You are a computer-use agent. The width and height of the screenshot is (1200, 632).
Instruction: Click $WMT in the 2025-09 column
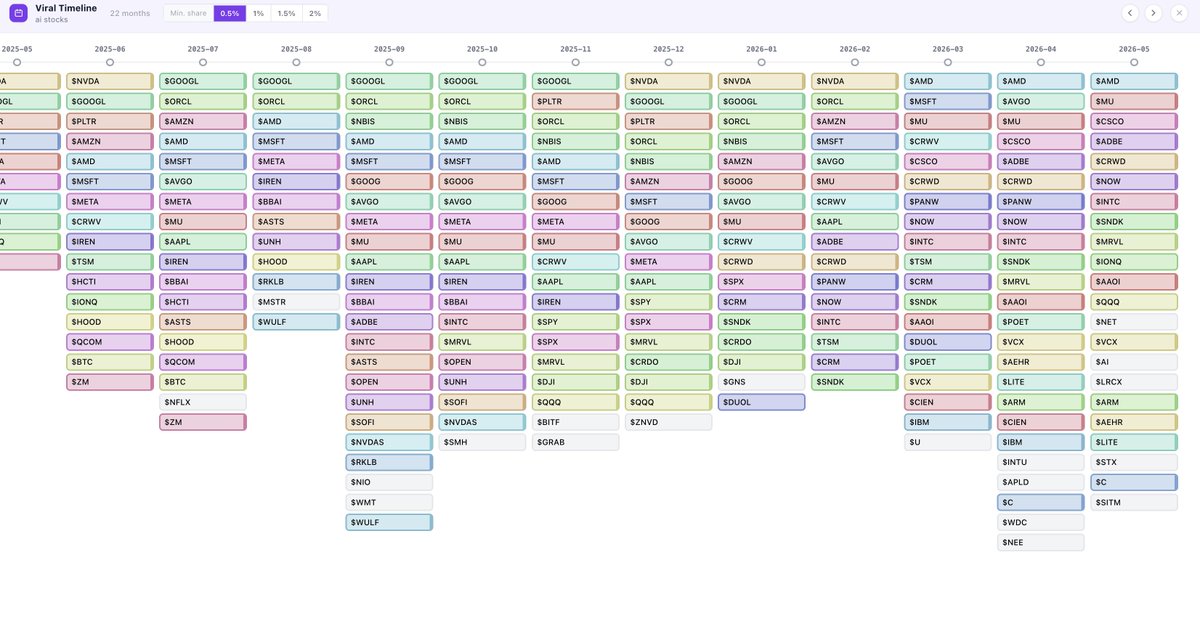tap(389, 502)
